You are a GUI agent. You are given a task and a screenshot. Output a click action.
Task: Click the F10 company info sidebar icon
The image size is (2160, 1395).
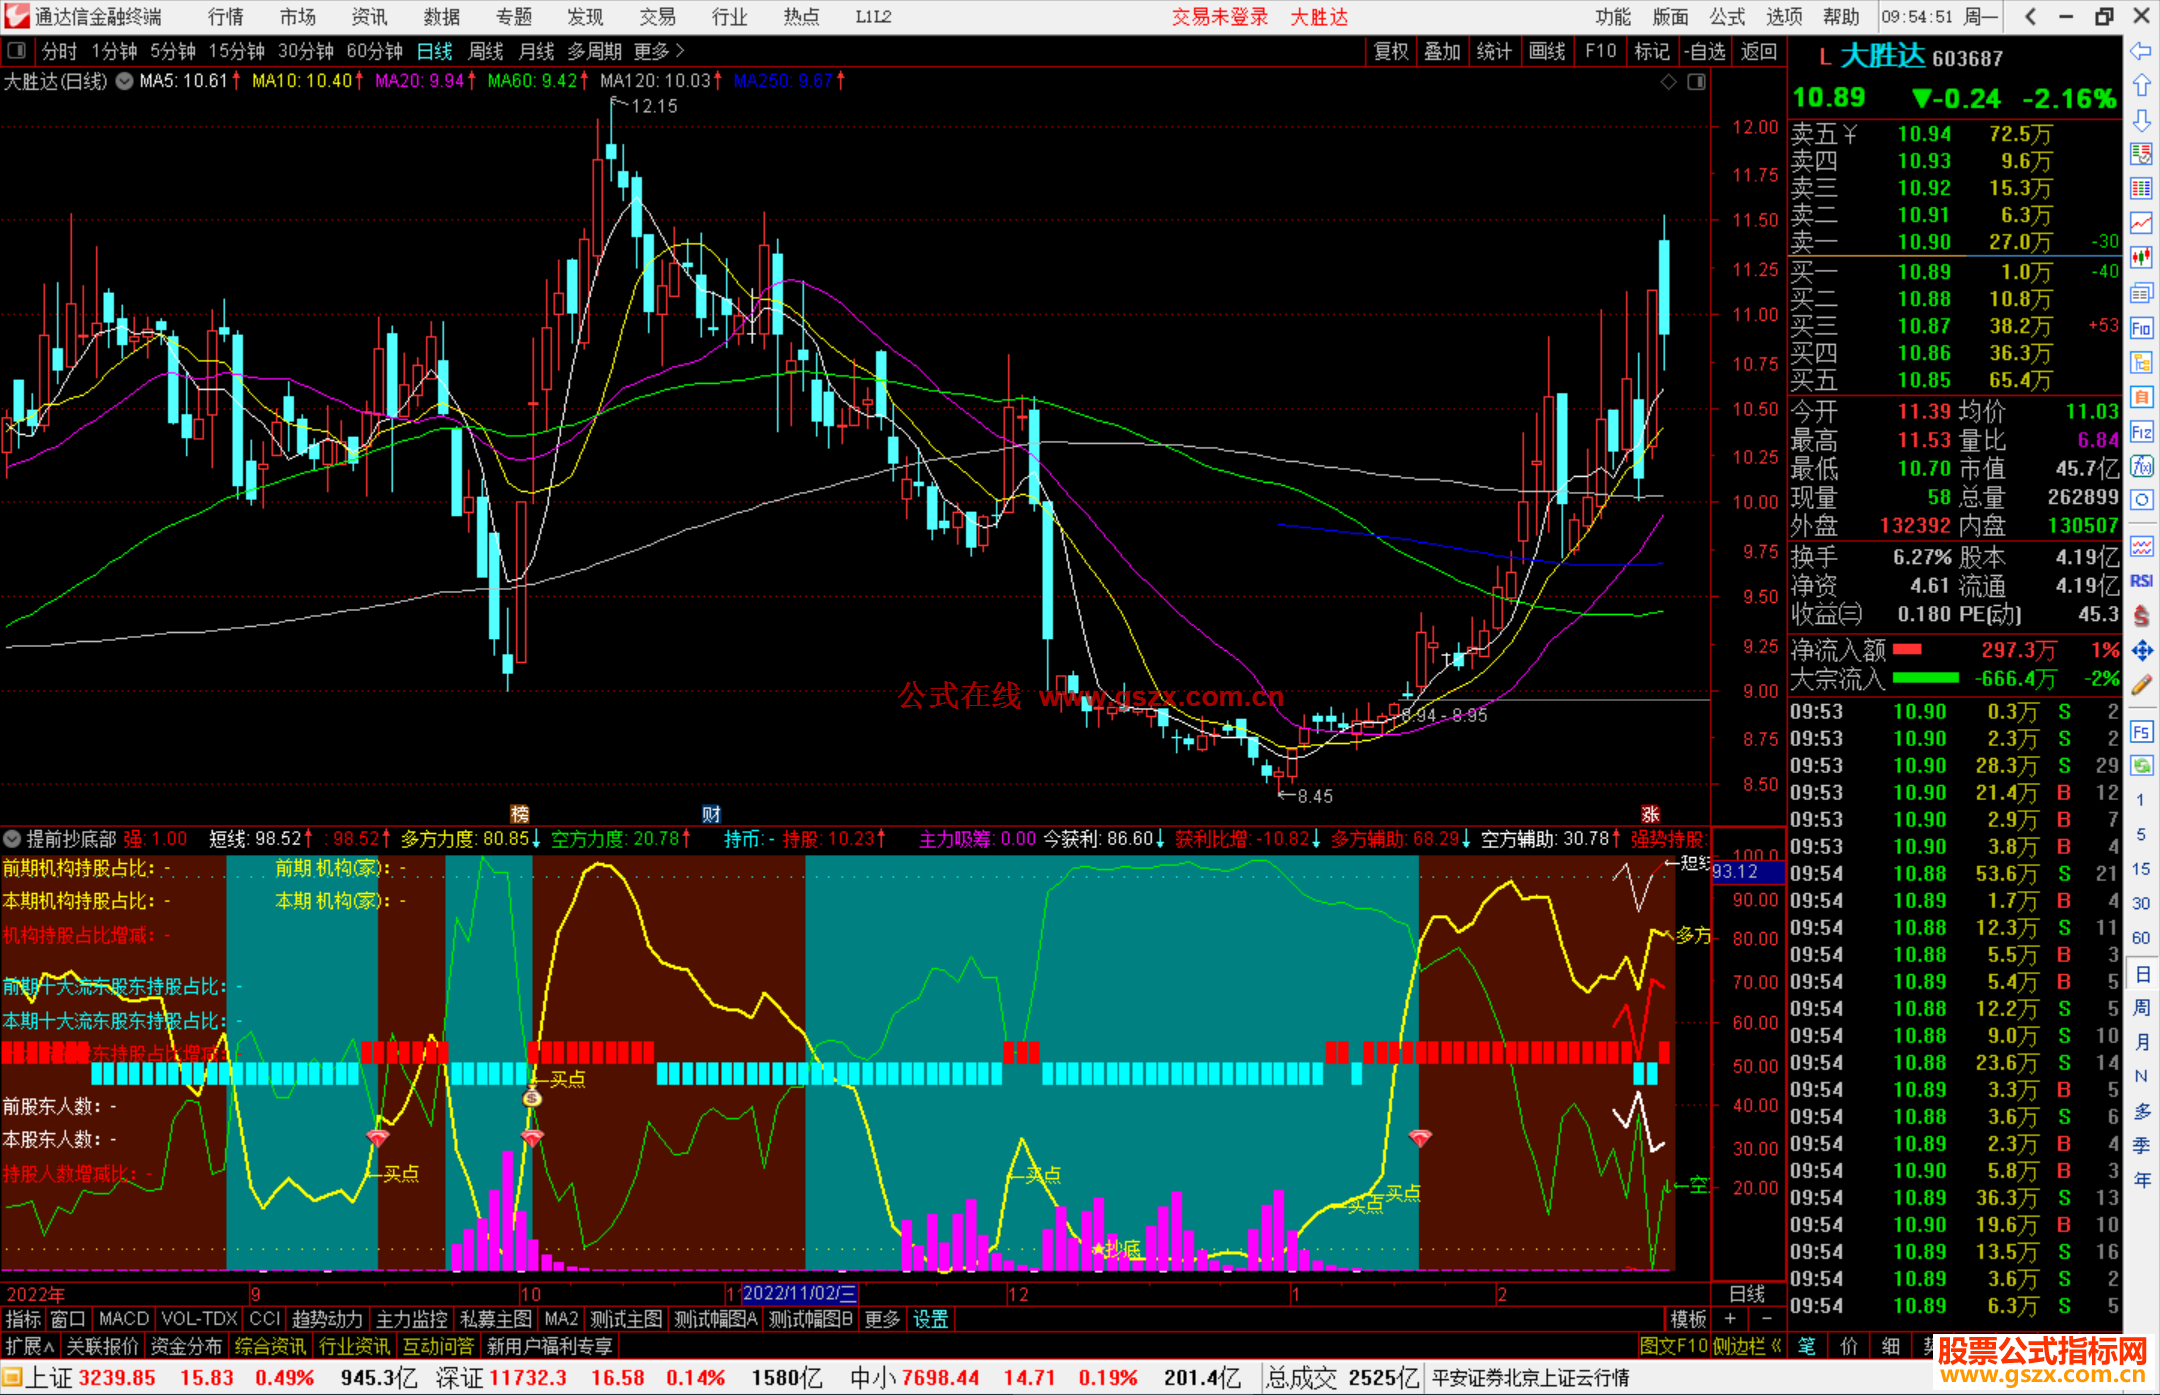point(2141,328)
